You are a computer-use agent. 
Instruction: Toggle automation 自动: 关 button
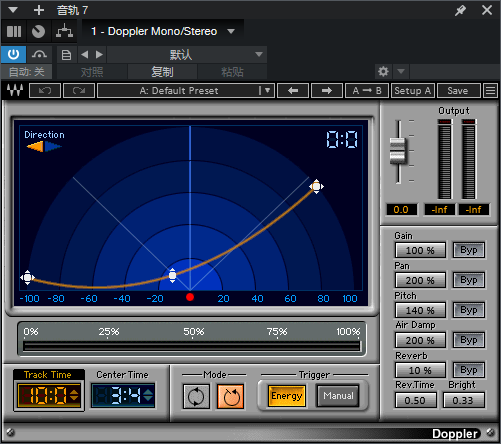click(x=27, y=72)
